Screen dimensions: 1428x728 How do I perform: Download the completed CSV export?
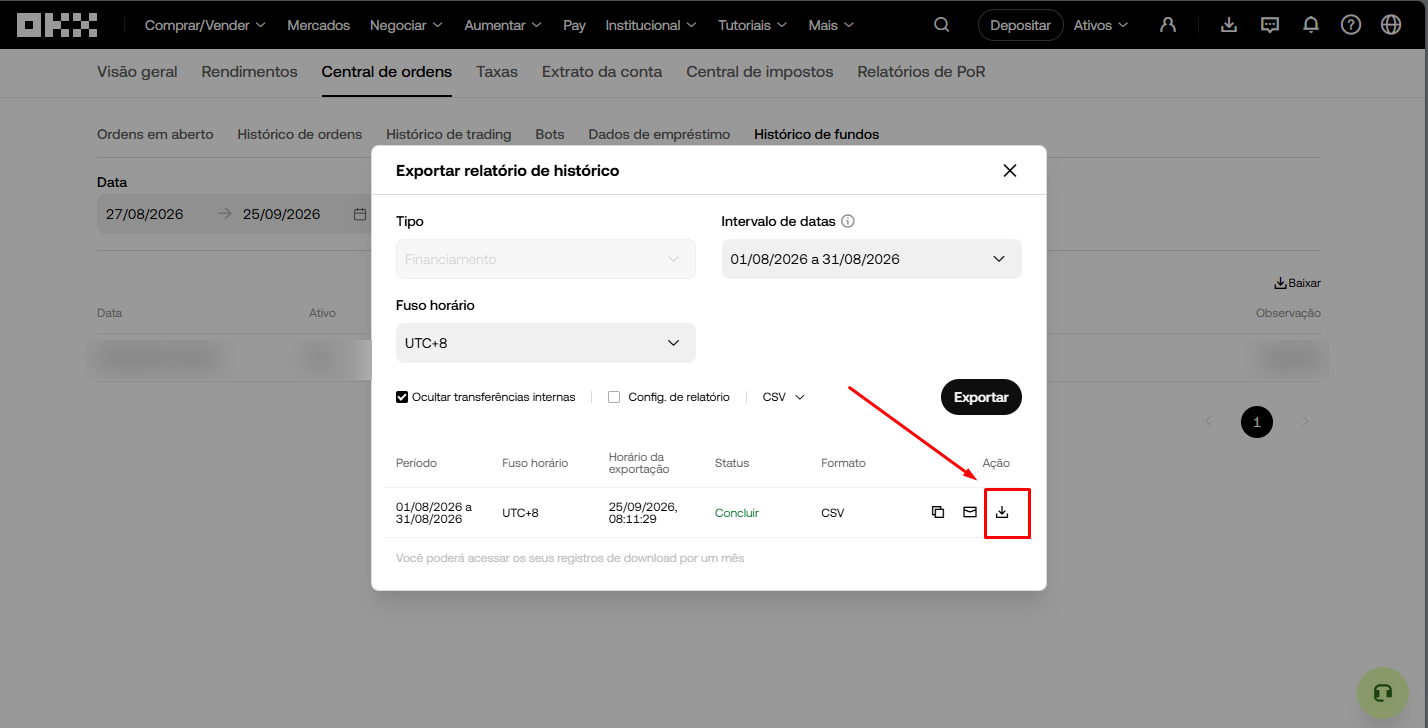pyautogui.click(x=1002, y=512)
